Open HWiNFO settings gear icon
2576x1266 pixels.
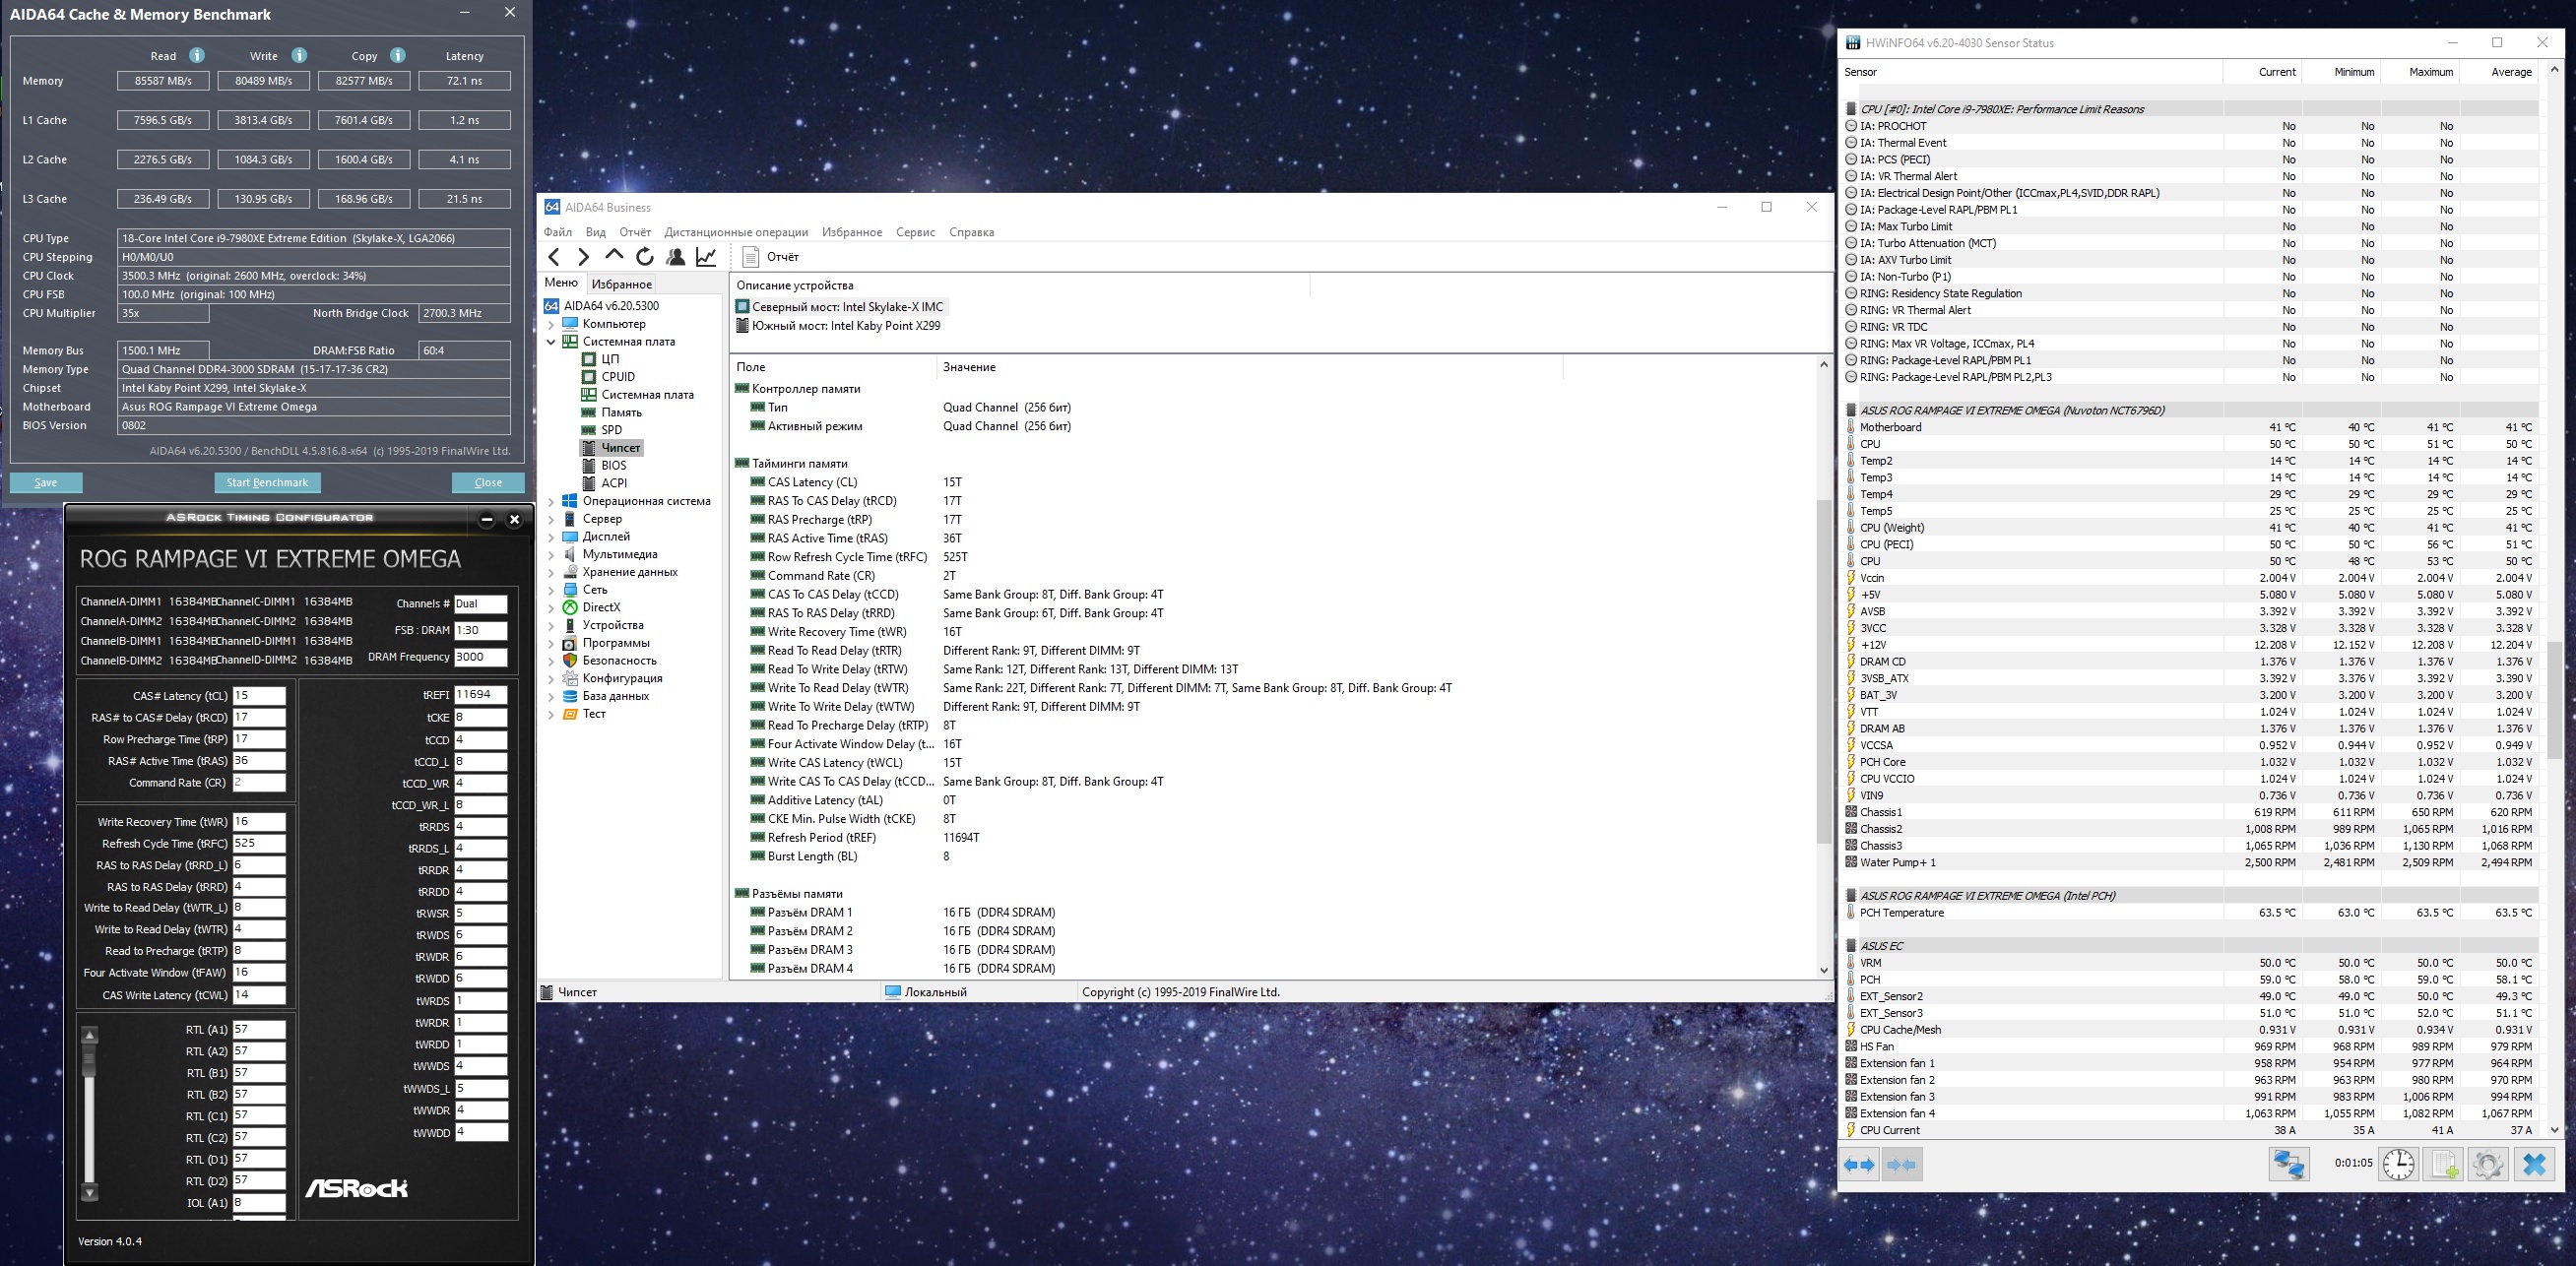2487,1164
